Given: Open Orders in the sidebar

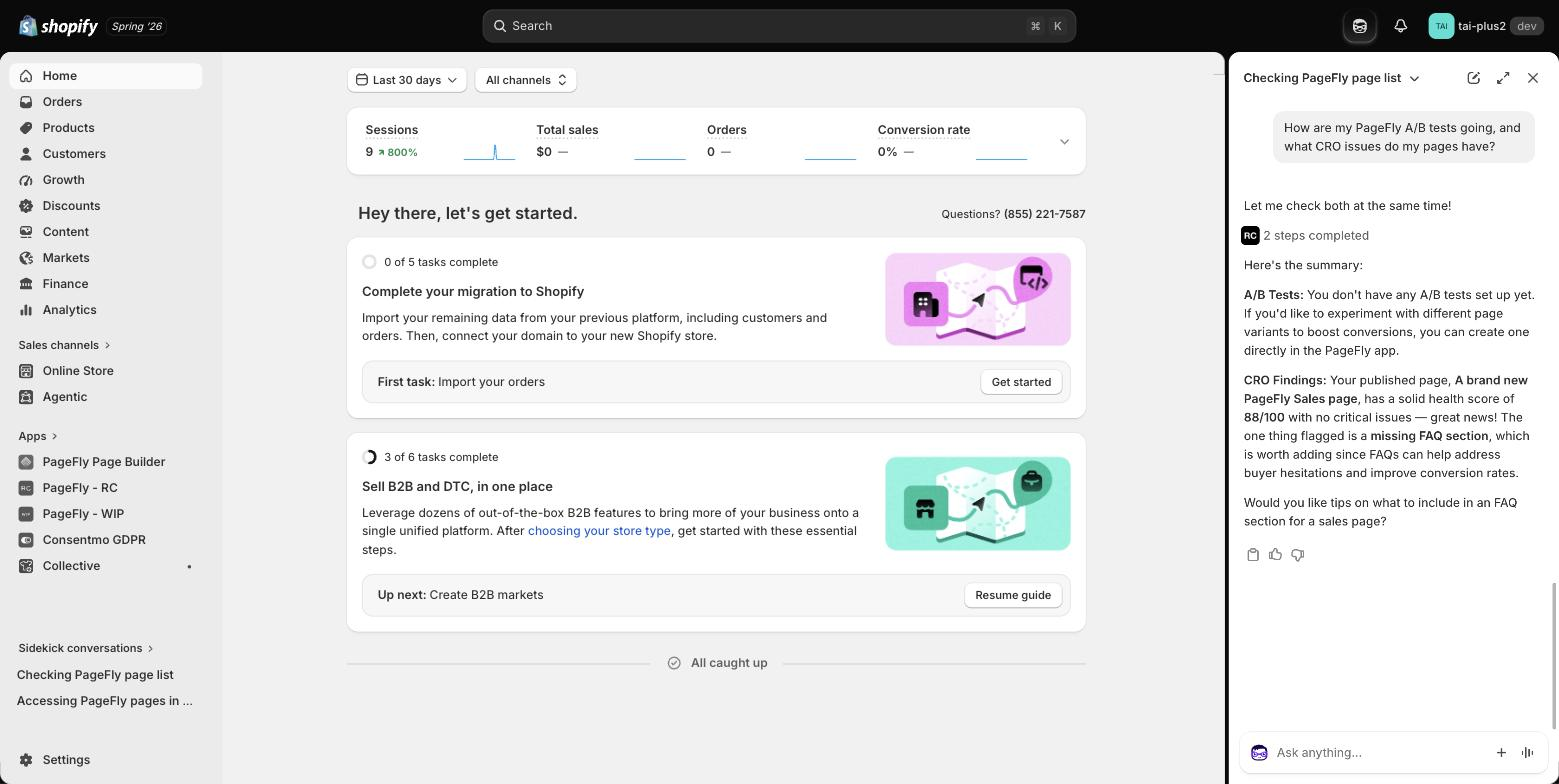Looking at the screenshot, I should coord(105,102).
